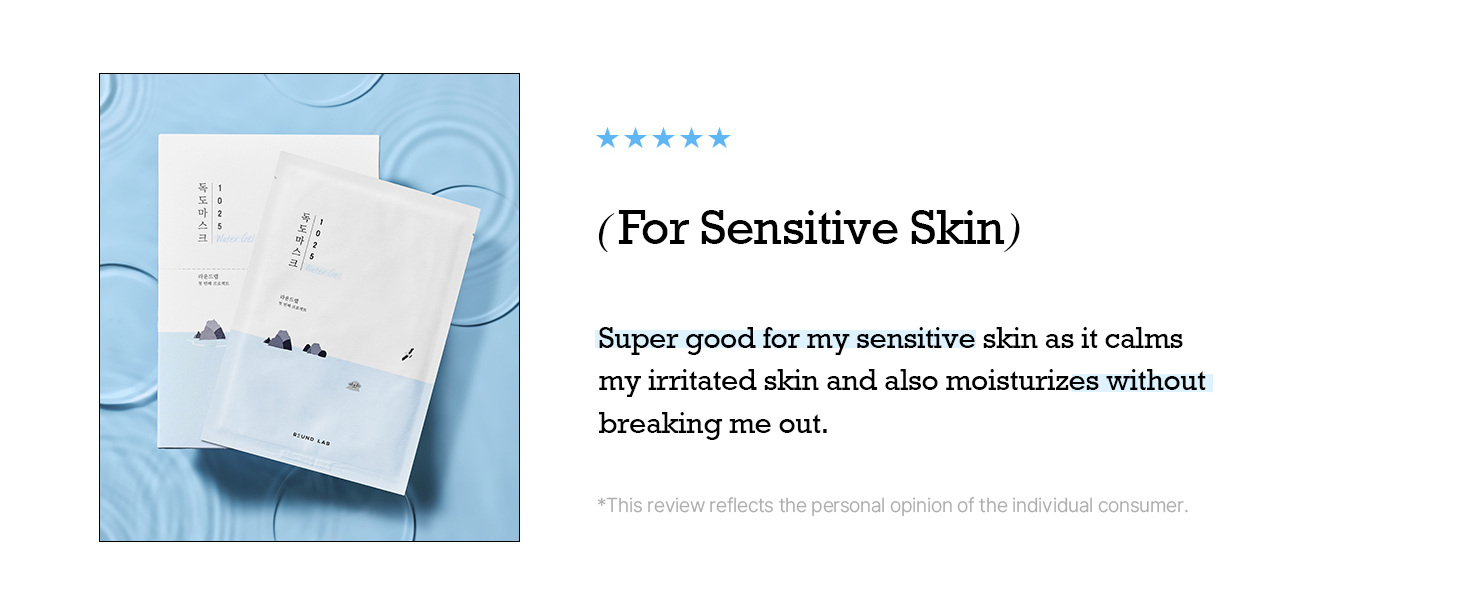This screenshot has height=600, width=1464.
Task: Click the bird icon on front mask packet
Action: click(x=406, y=353)
